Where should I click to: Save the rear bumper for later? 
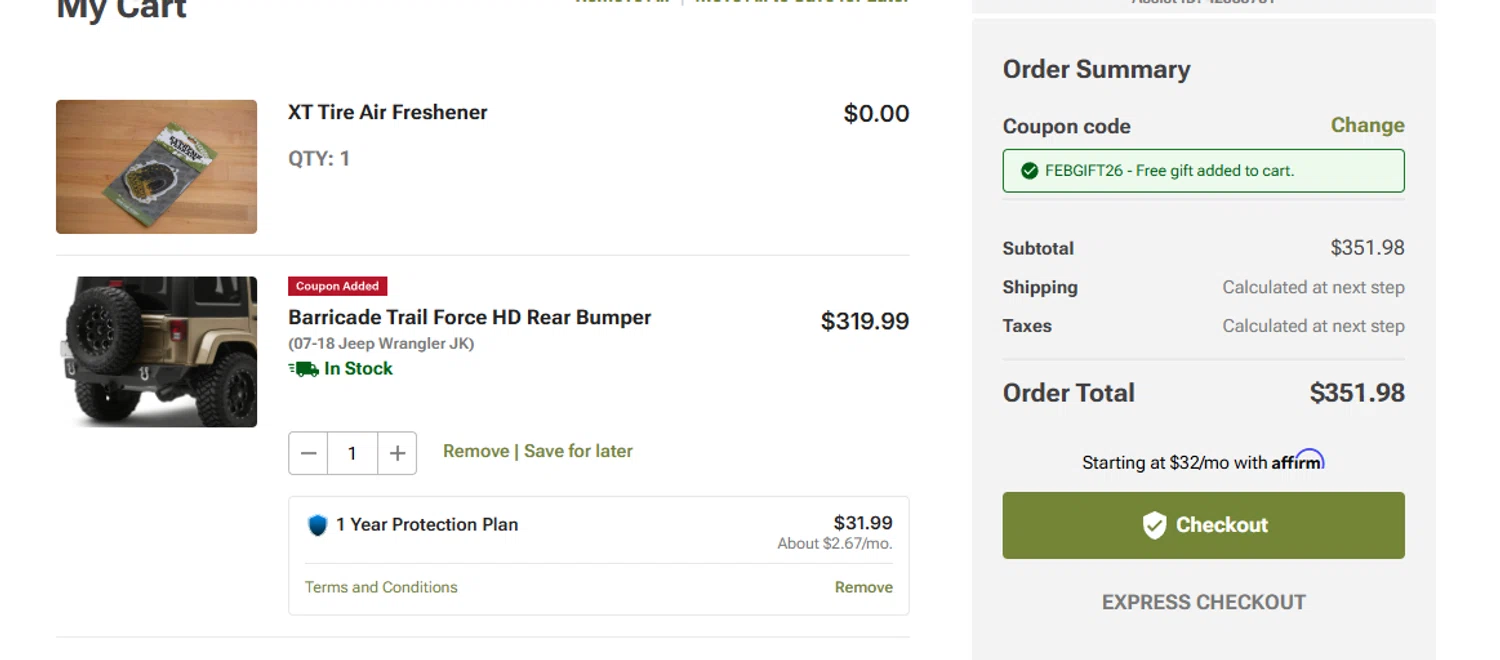click(x=578, y=451)
